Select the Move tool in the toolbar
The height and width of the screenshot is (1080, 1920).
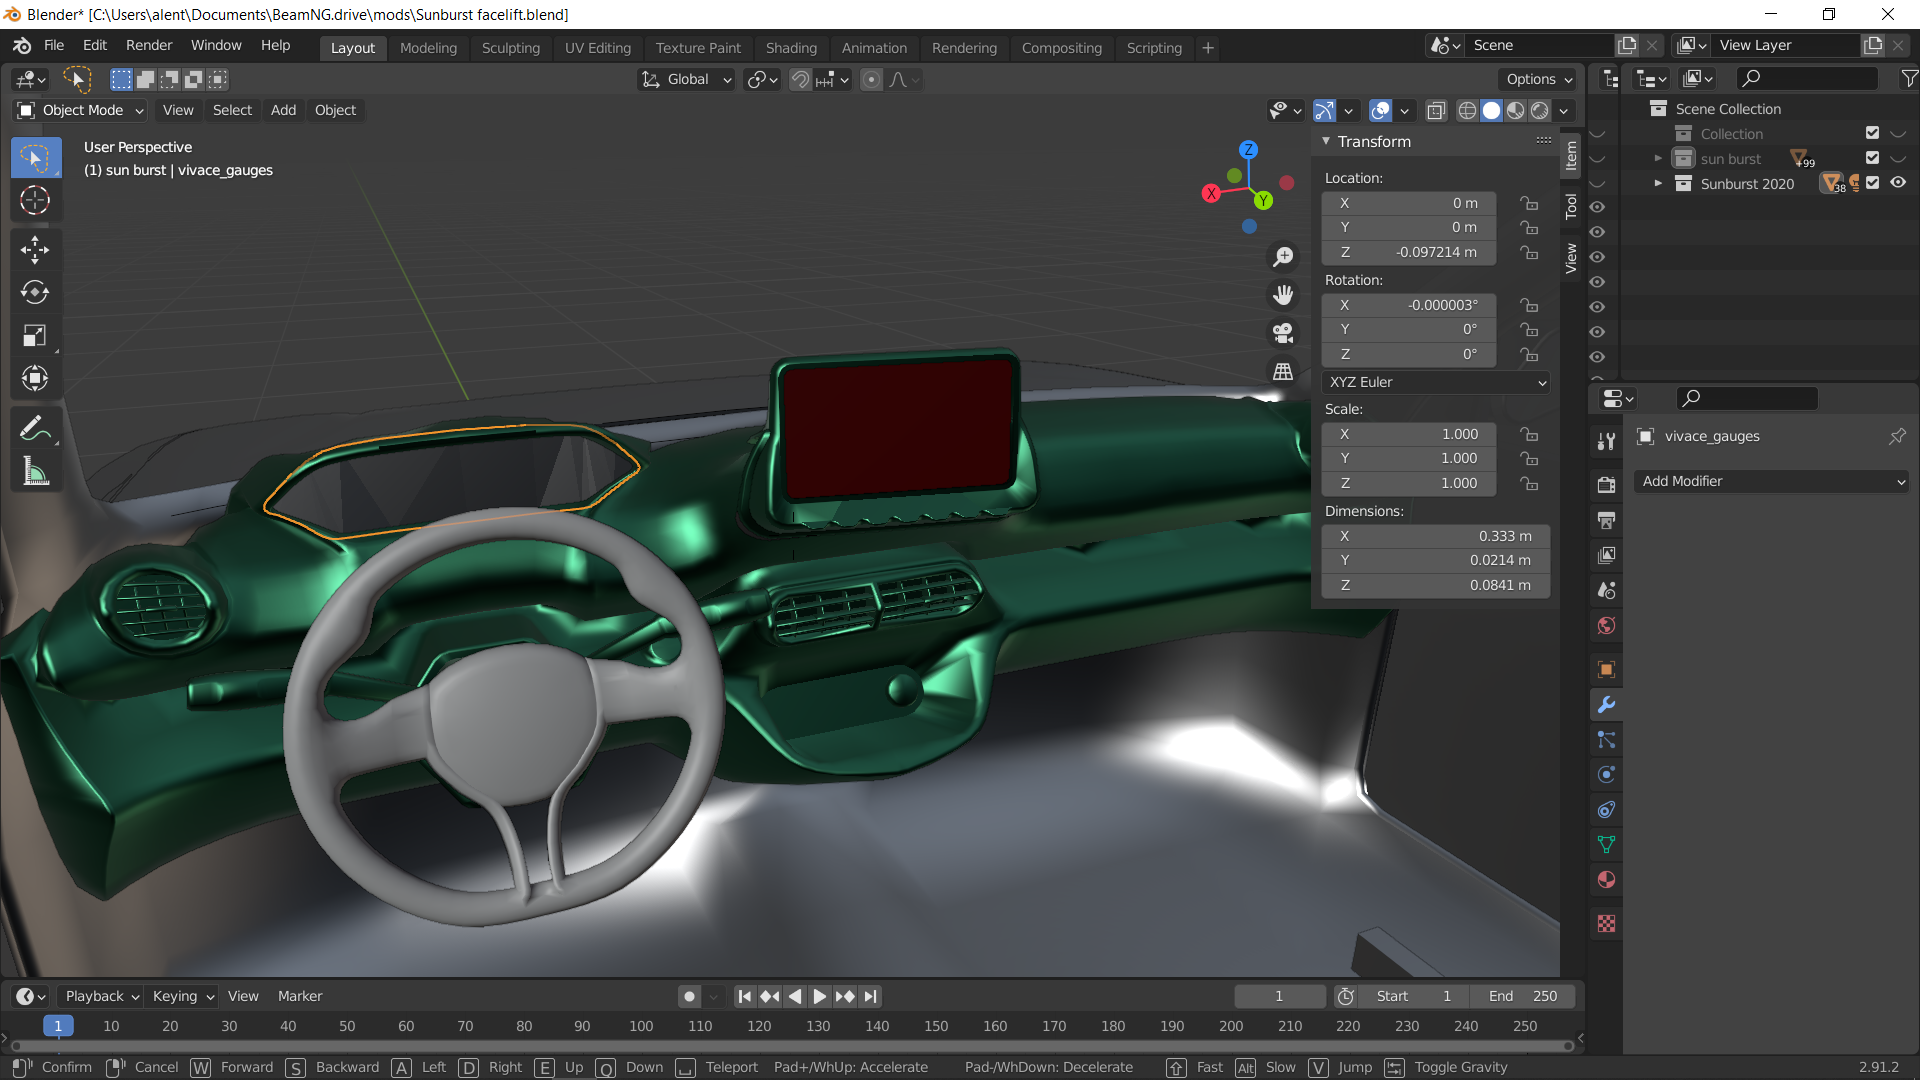35,249
